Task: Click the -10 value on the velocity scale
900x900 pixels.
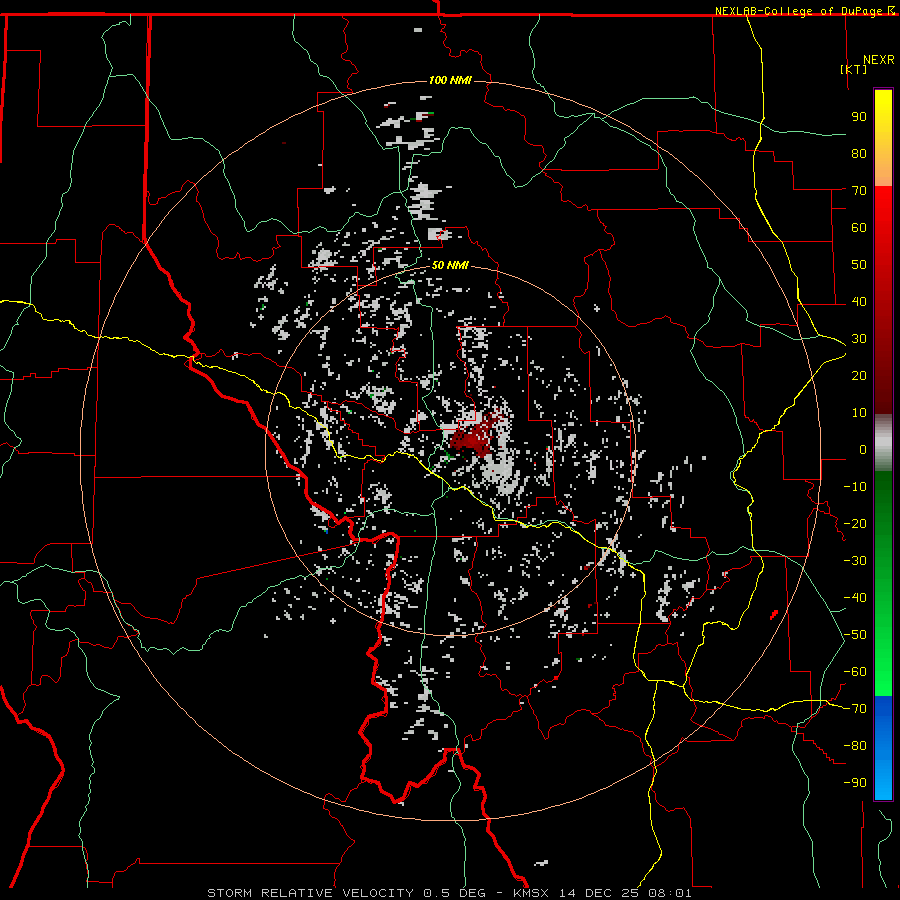Action: [x=855, y=487]
